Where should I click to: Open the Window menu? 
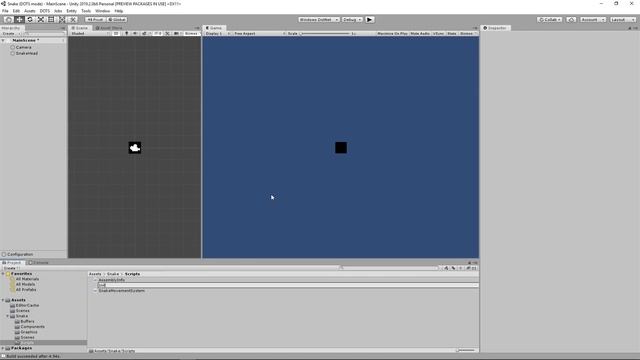pos(102,11)
